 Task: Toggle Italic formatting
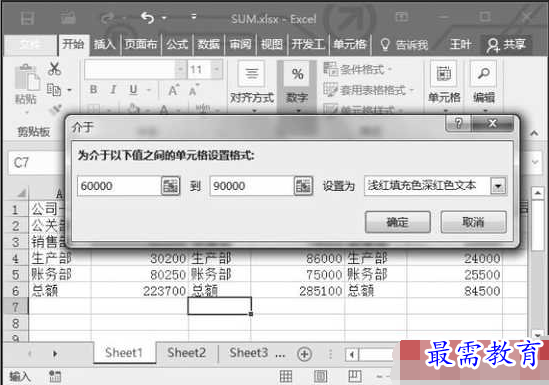113,90
